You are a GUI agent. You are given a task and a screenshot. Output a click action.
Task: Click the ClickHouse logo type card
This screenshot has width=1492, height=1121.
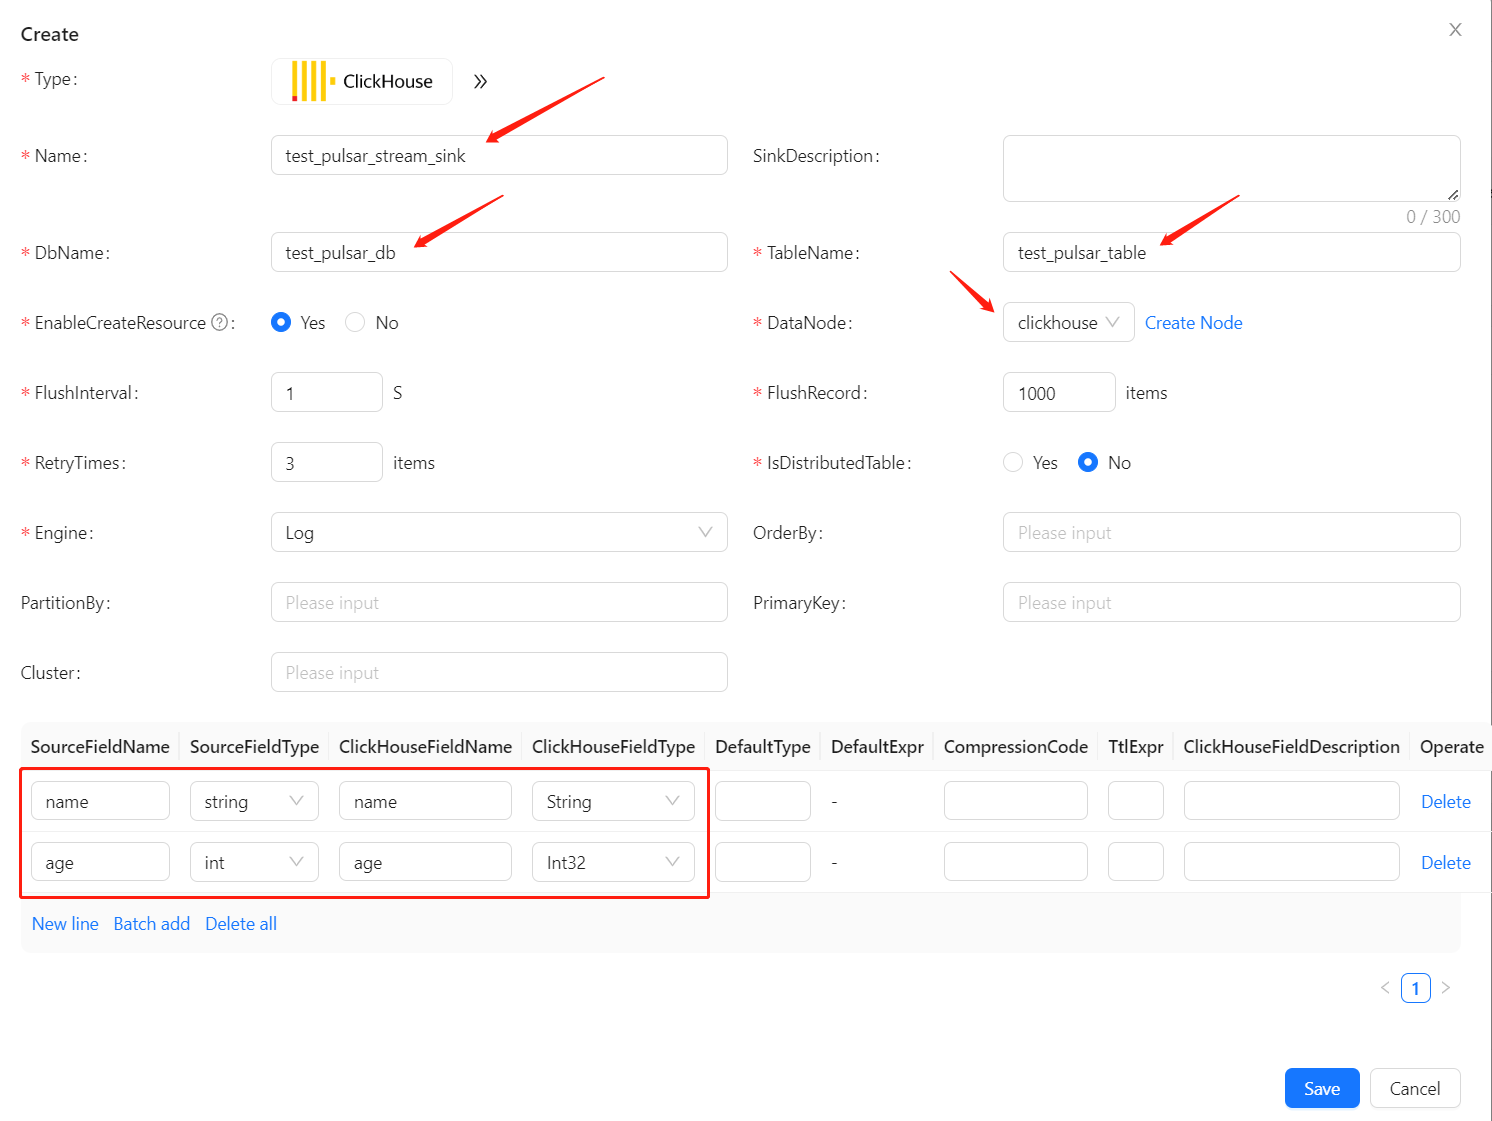click(x=361, y=81)
